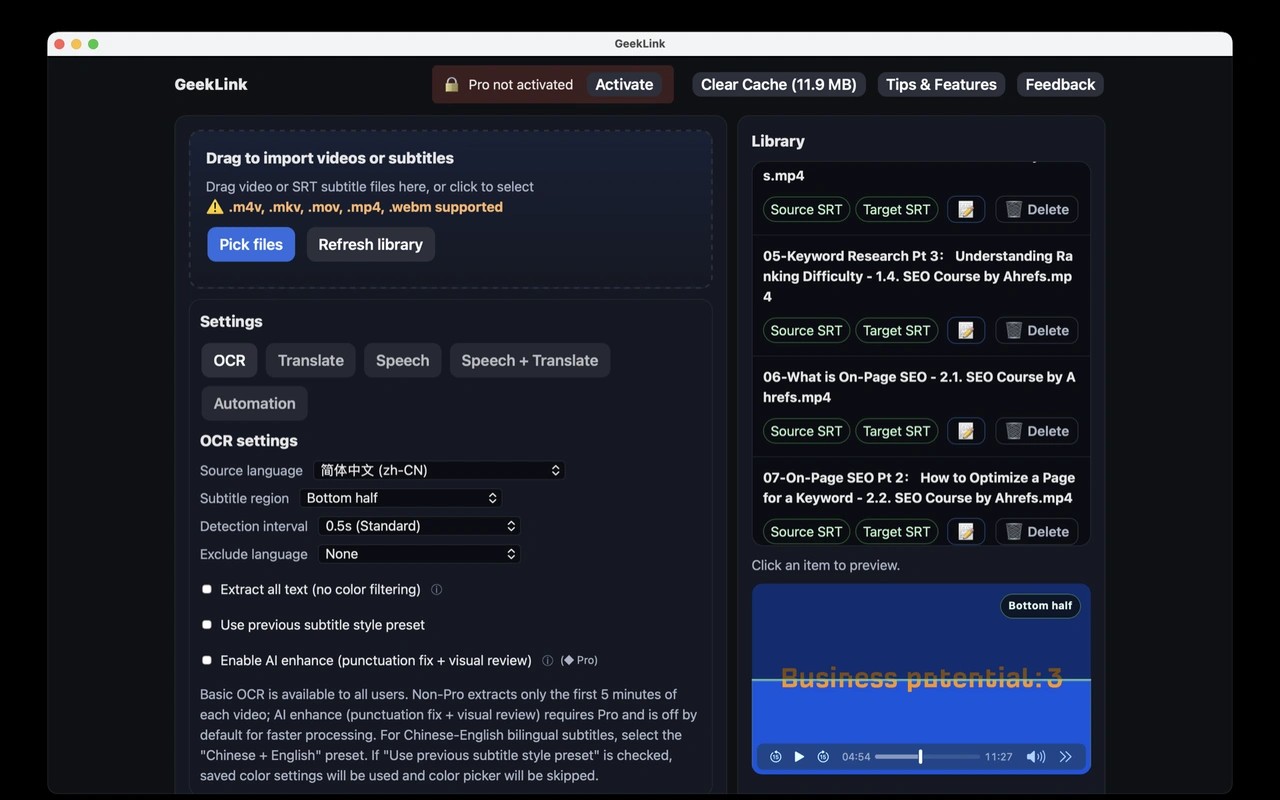The width and height of the screenshot is (1280, 800).
Task: Click edit note icon under s.mp4 entry
Action: coord(966,209)
